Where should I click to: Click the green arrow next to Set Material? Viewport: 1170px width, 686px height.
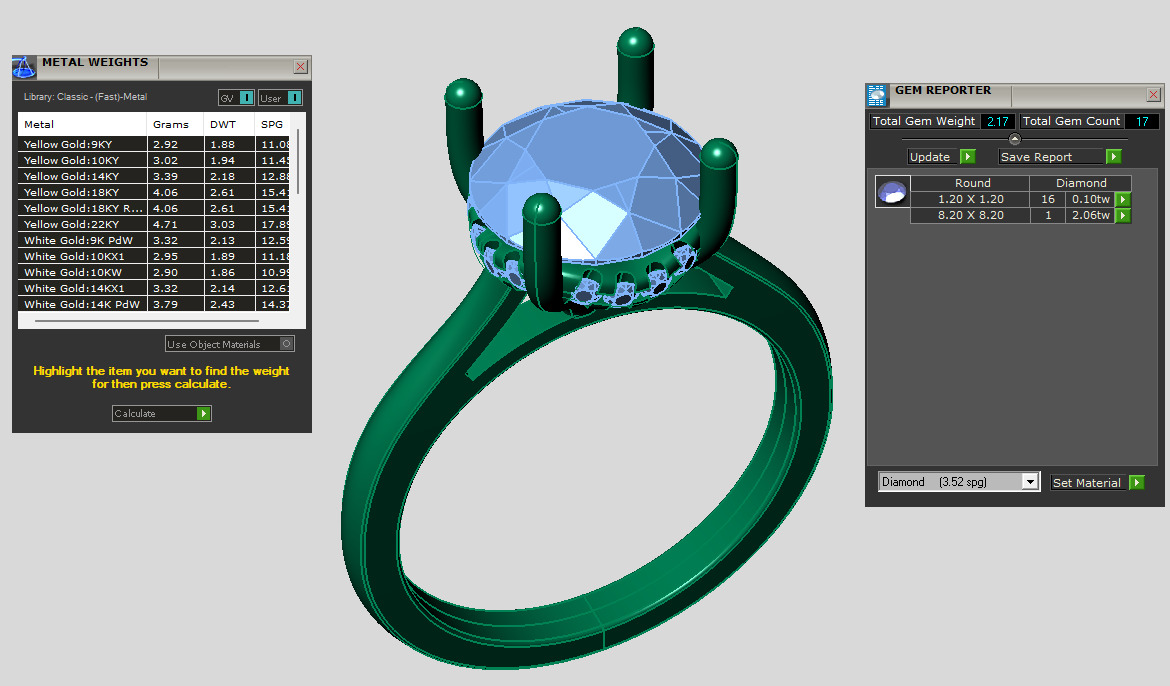point(1136,483)
